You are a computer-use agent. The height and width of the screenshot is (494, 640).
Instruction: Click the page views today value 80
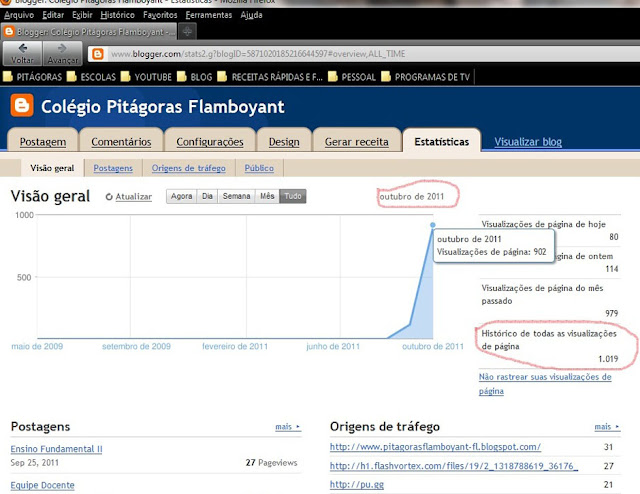click(613, 237)
